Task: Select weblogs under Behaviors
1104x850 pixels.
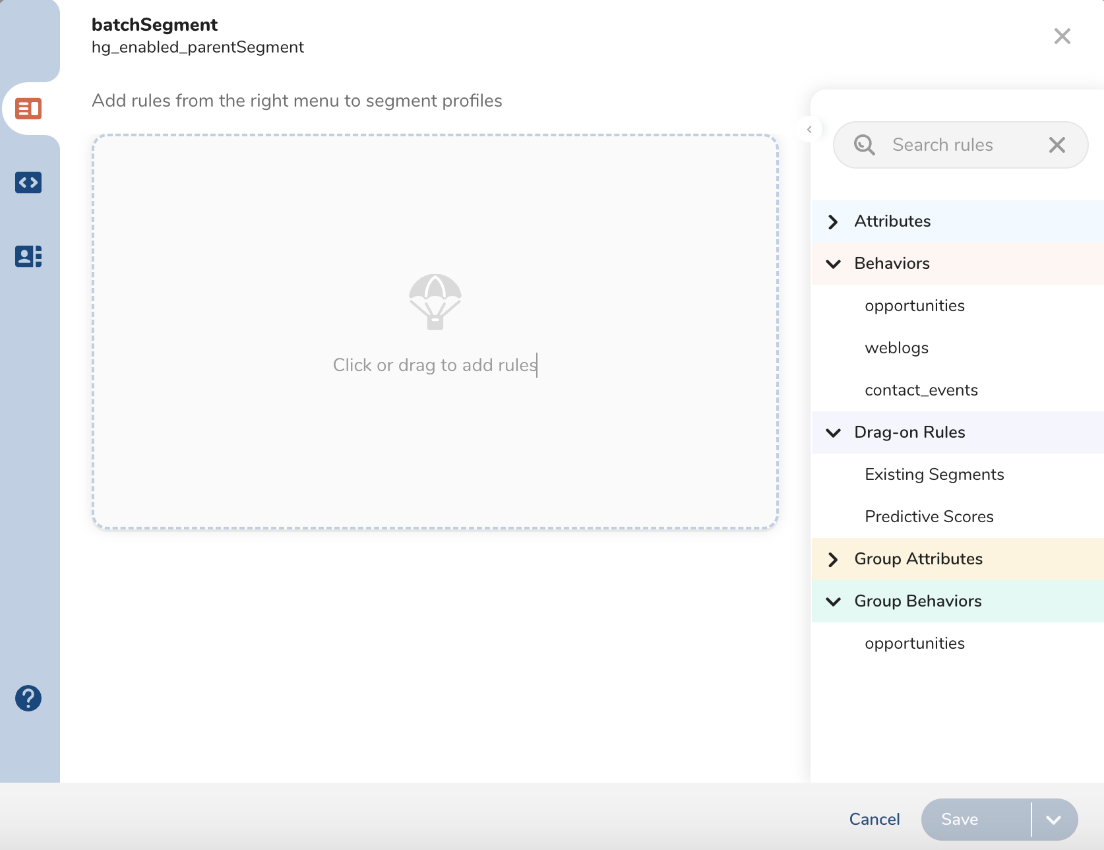Action: pos(896,348)
